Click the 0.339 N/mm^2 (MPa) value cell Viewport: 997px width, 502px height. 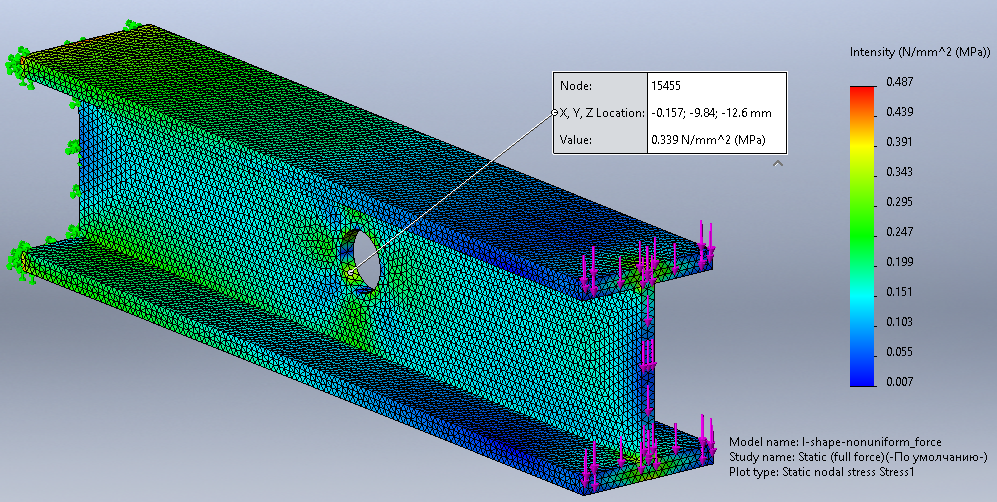coord(708,140)
